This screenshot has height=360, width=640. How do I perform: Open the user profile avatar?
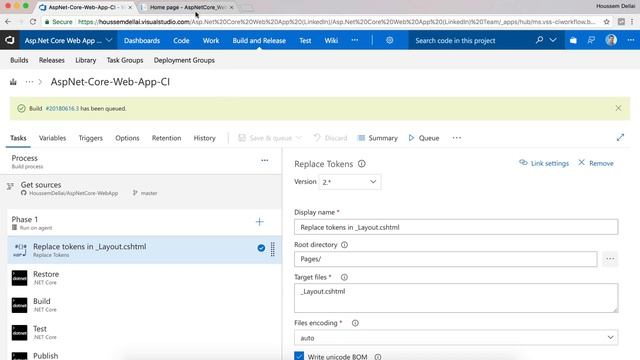click(x=611, y=40)
